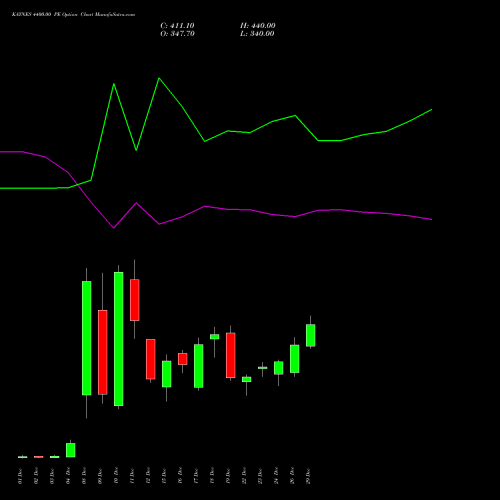Click the KAYNES PE Option chart title

tap(73, 15)
